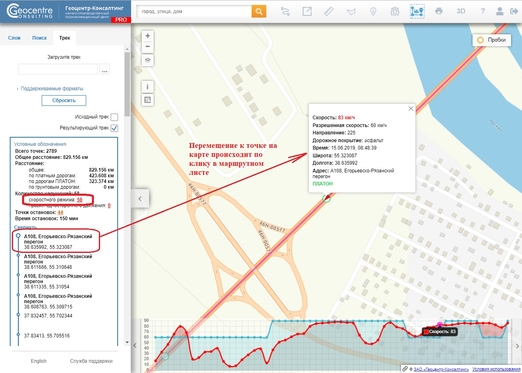
Task: Click the track file path field
Action: pos(58,69)
